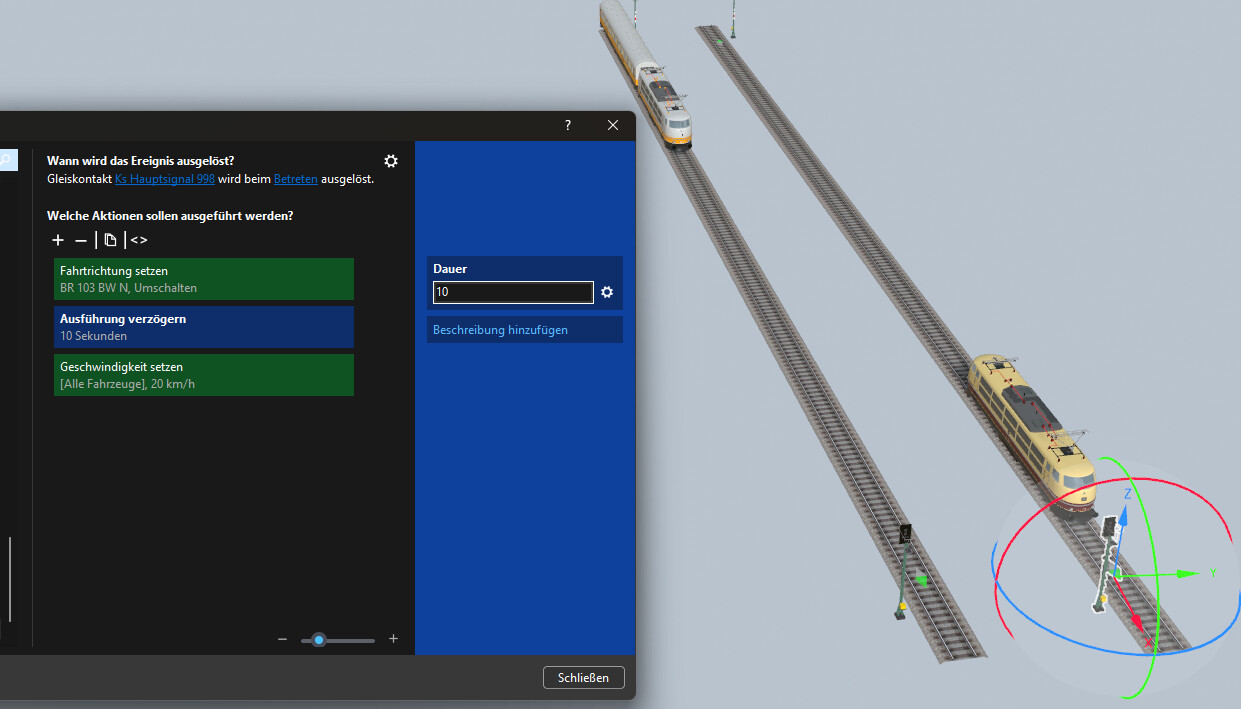Open trigger settings gear icon
Image resolution: width=1241 pixels, height=709 pixels.
tap(391, 161)
